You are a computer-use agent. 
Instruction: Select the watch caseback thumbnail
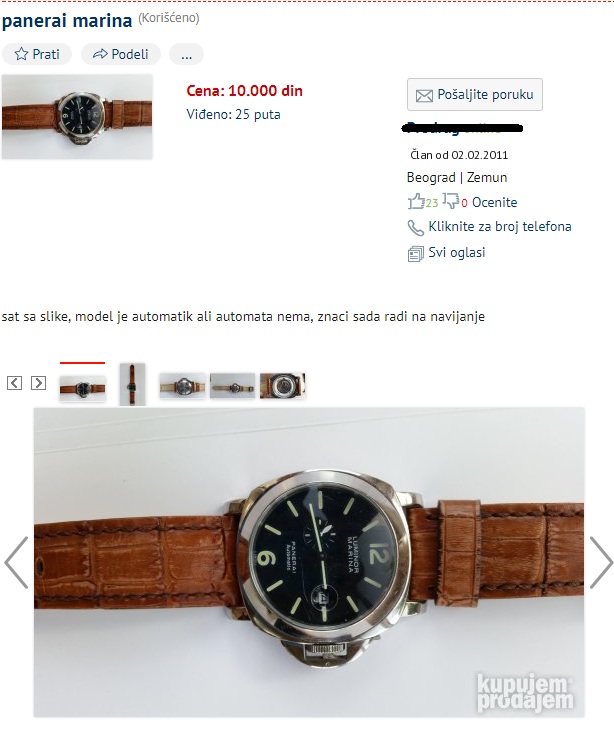point(283,386)
